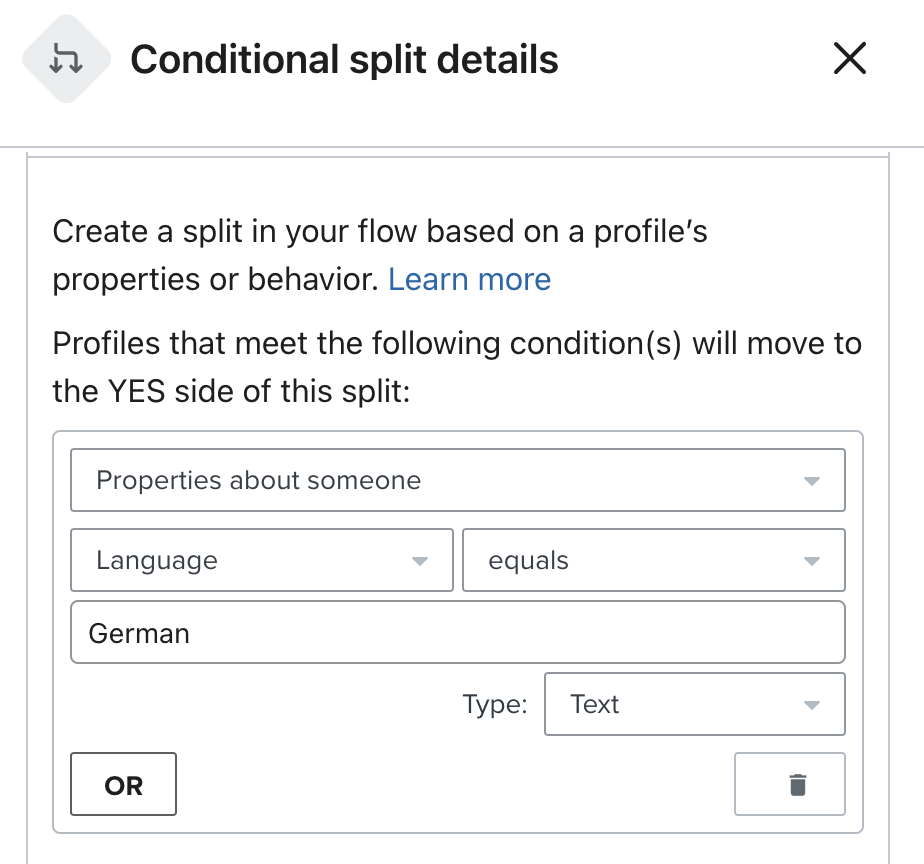This screenshot has width=924, height=864.
Task: Click the split-arrows symbol in the header
Action: tap(66, 58)
